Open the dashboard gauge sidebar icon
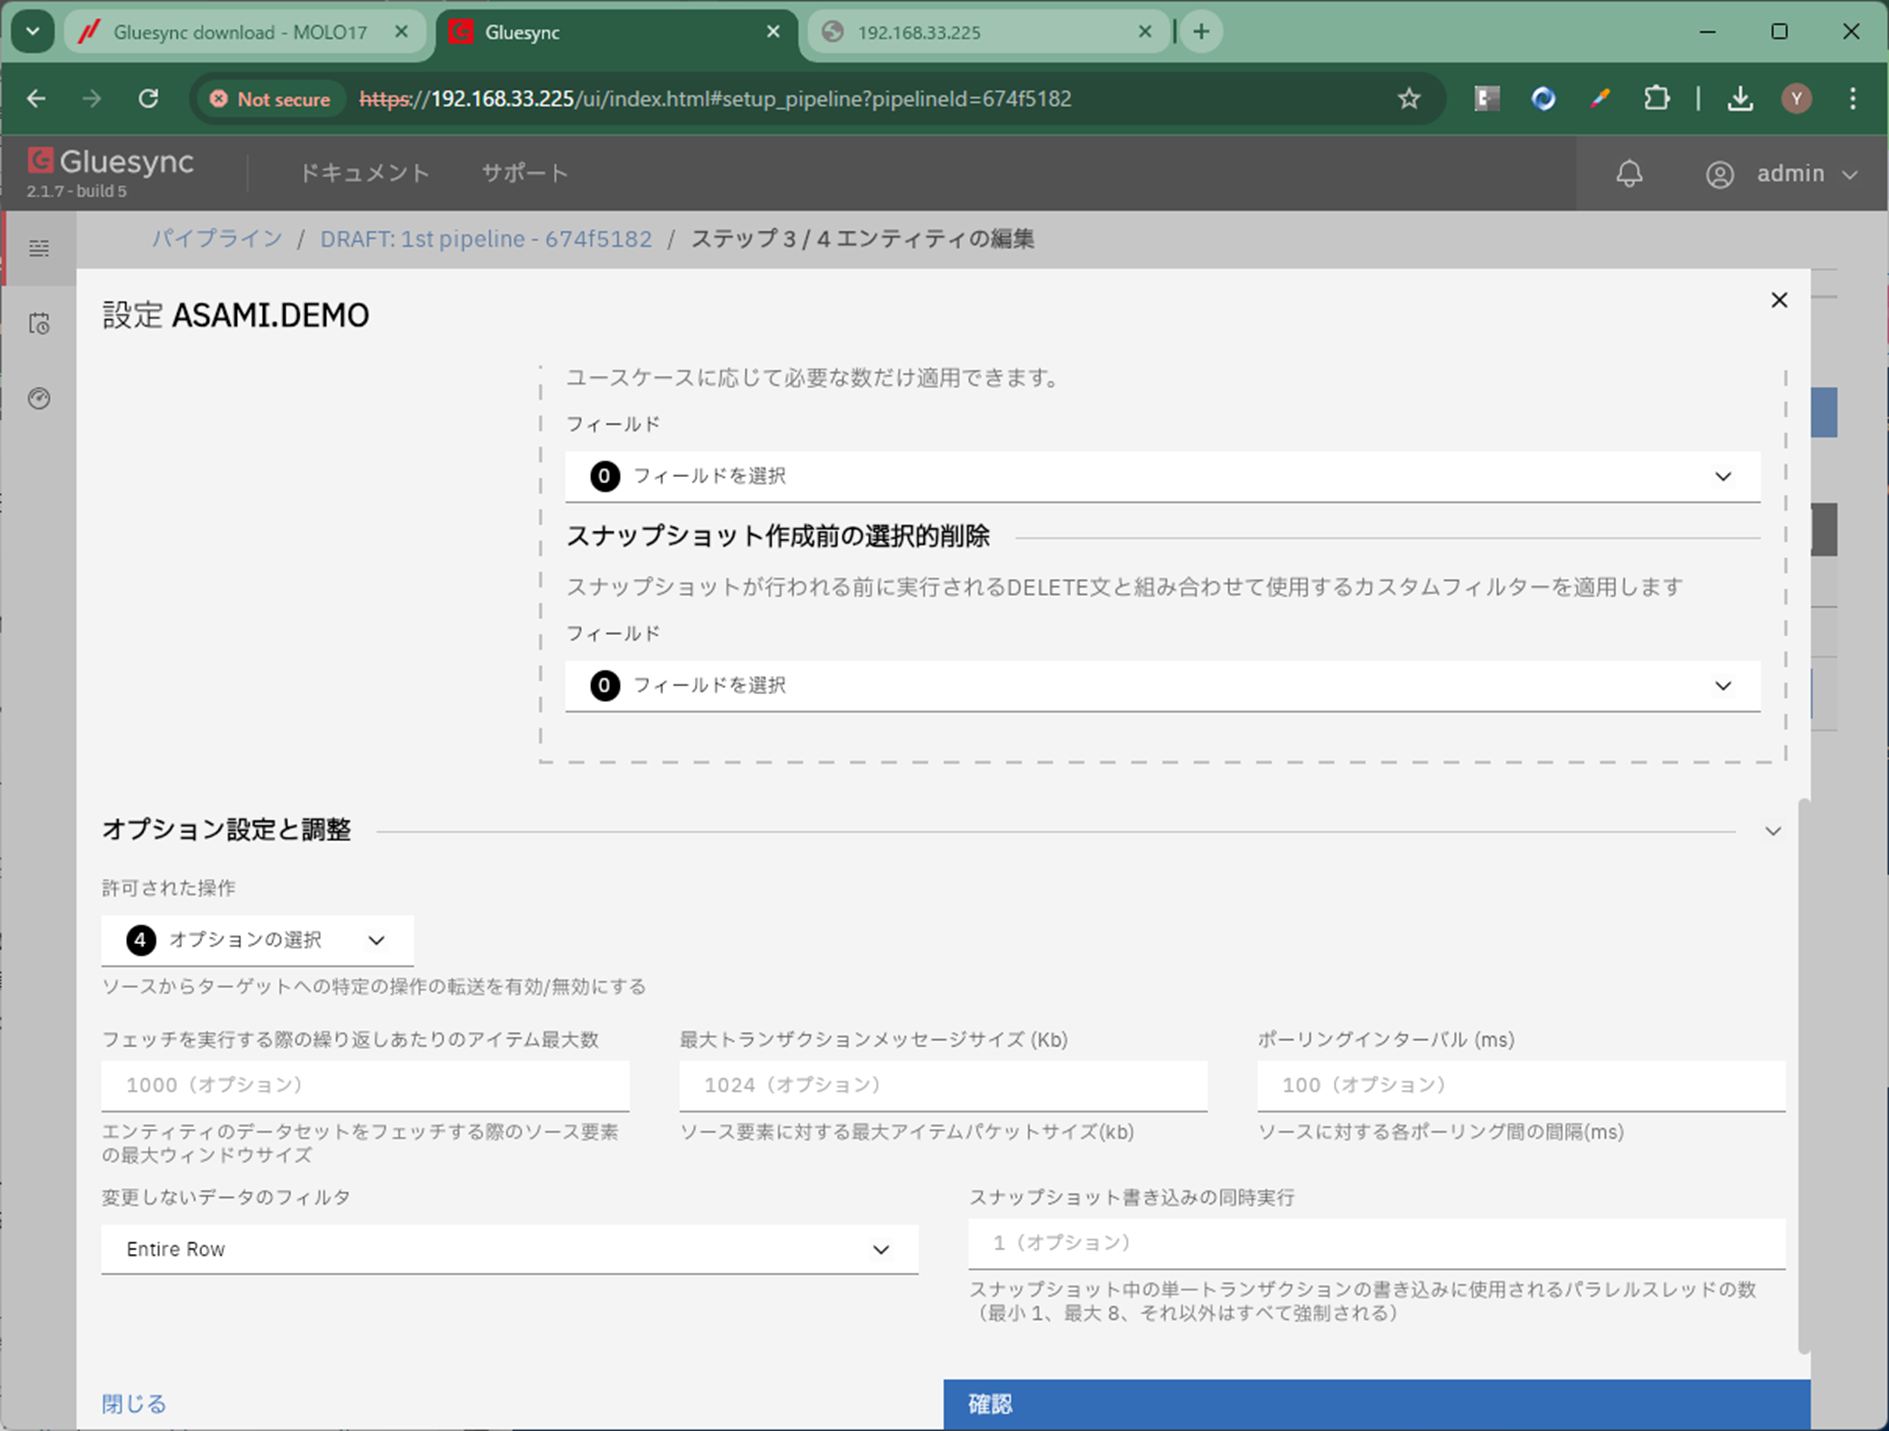The image size is (1889, 1431). tap(39, 399)
